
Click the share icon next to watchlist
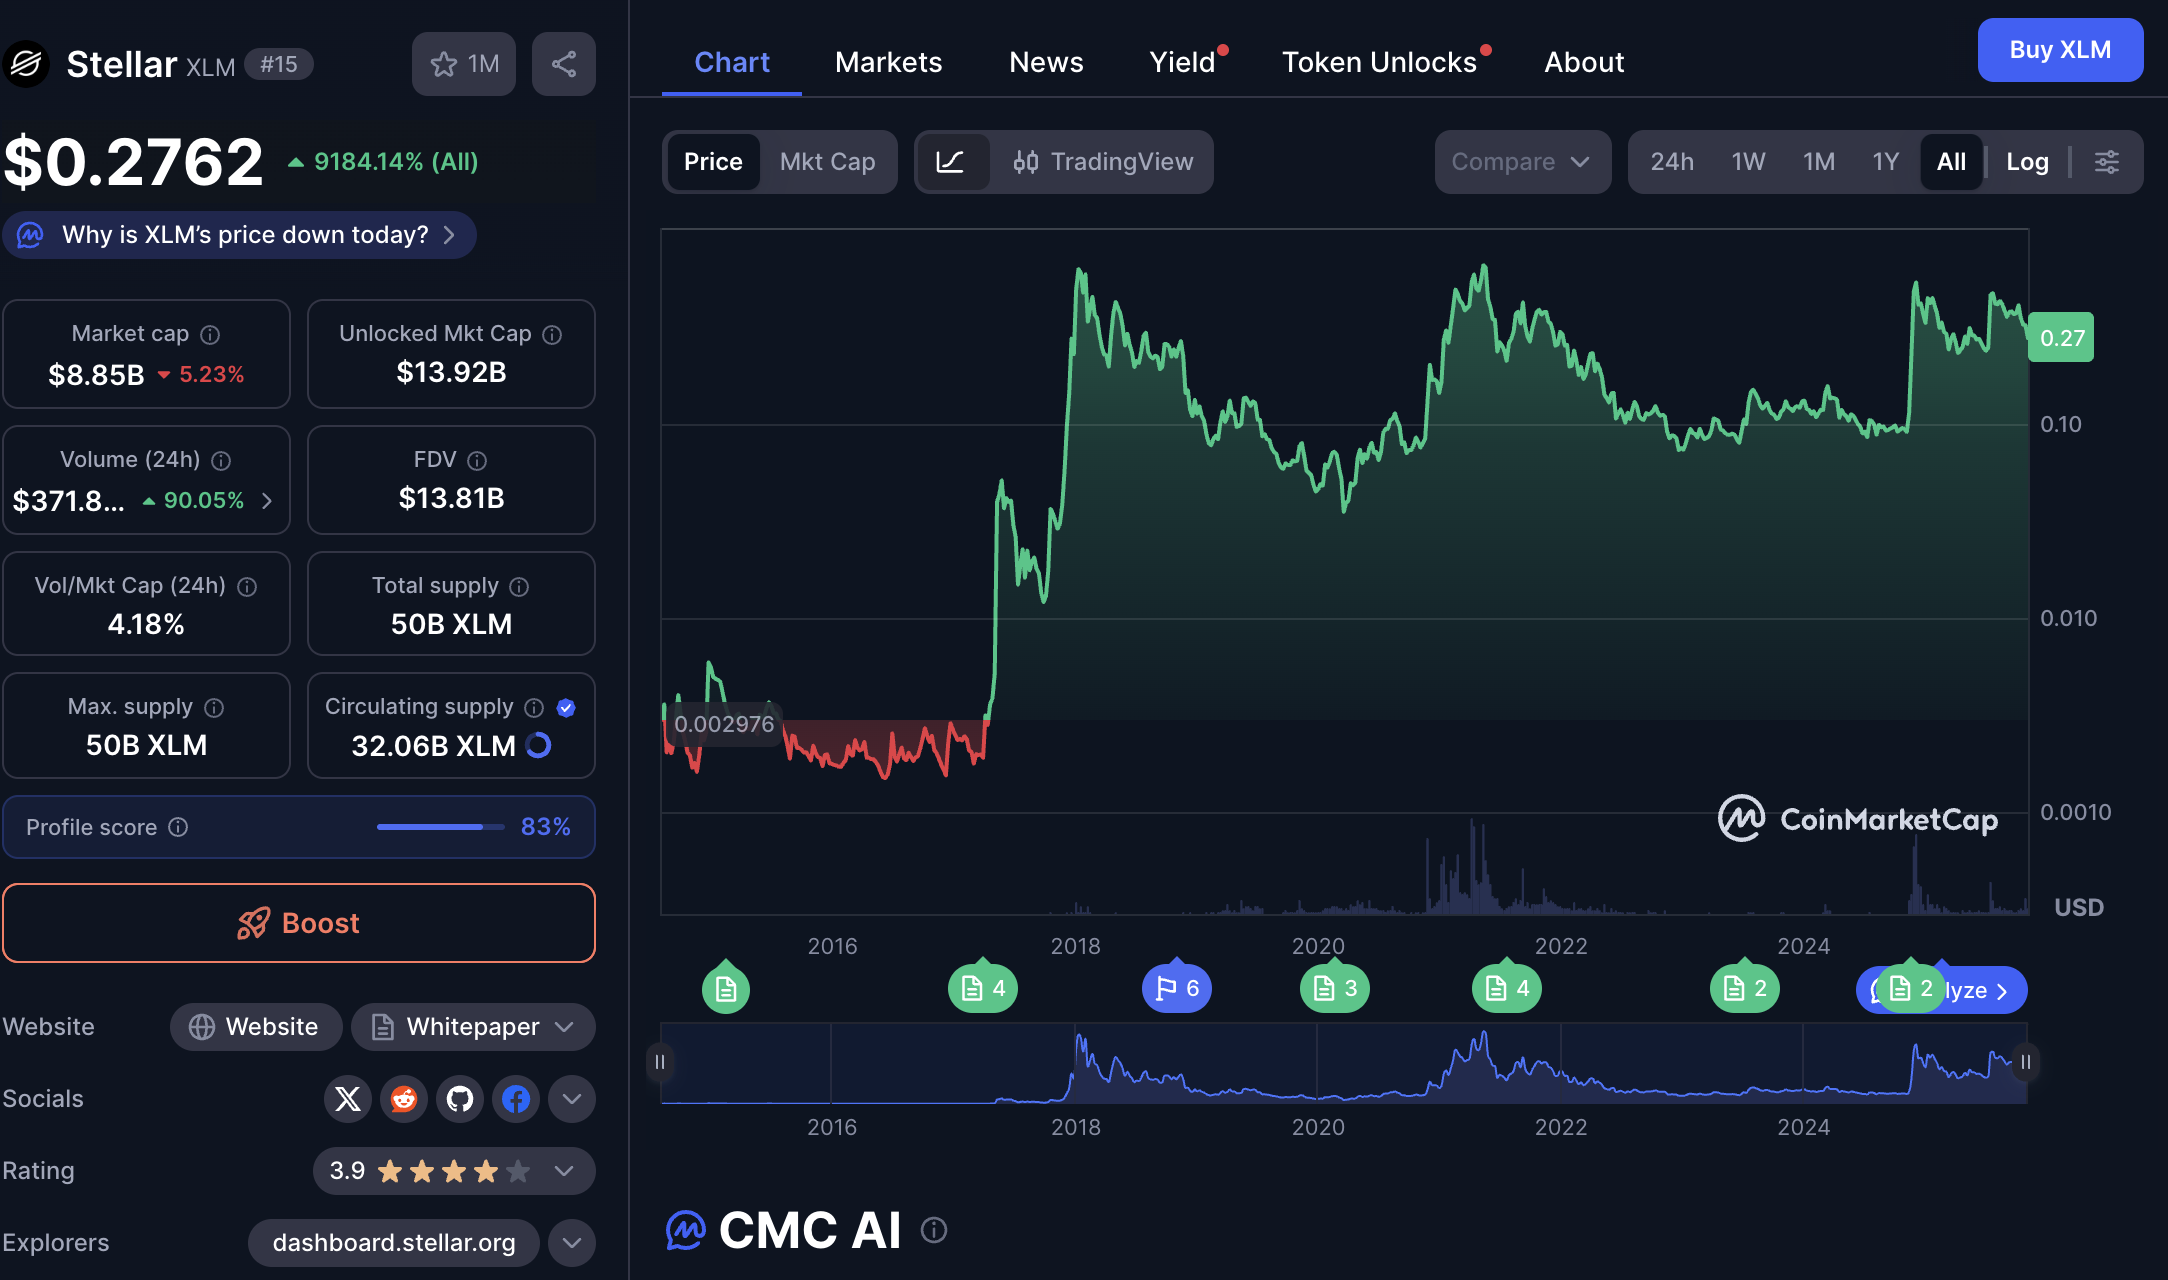coord(564,64)
